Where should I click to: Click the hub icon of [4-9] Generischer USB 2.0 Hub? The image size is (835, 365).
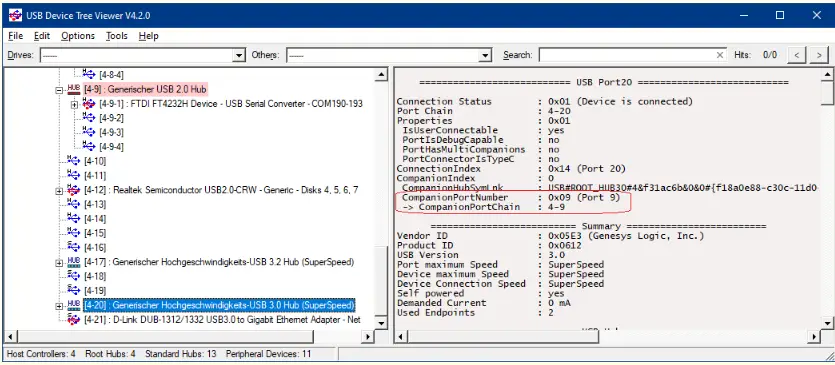coord(74,89)
